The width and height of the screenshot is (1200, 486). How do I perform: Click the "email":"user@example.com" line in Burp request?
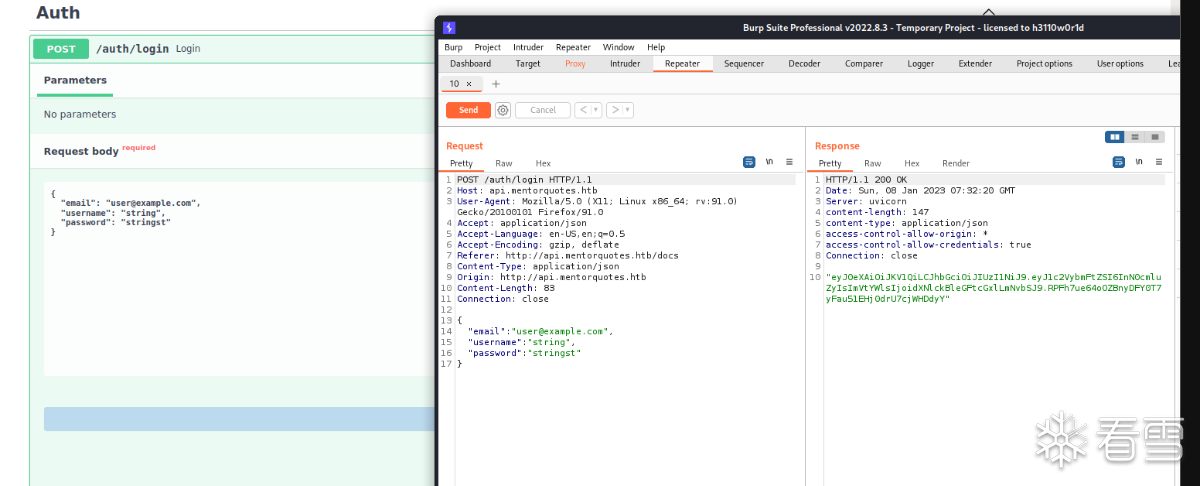pyautogui.click(x=540, y=331)
